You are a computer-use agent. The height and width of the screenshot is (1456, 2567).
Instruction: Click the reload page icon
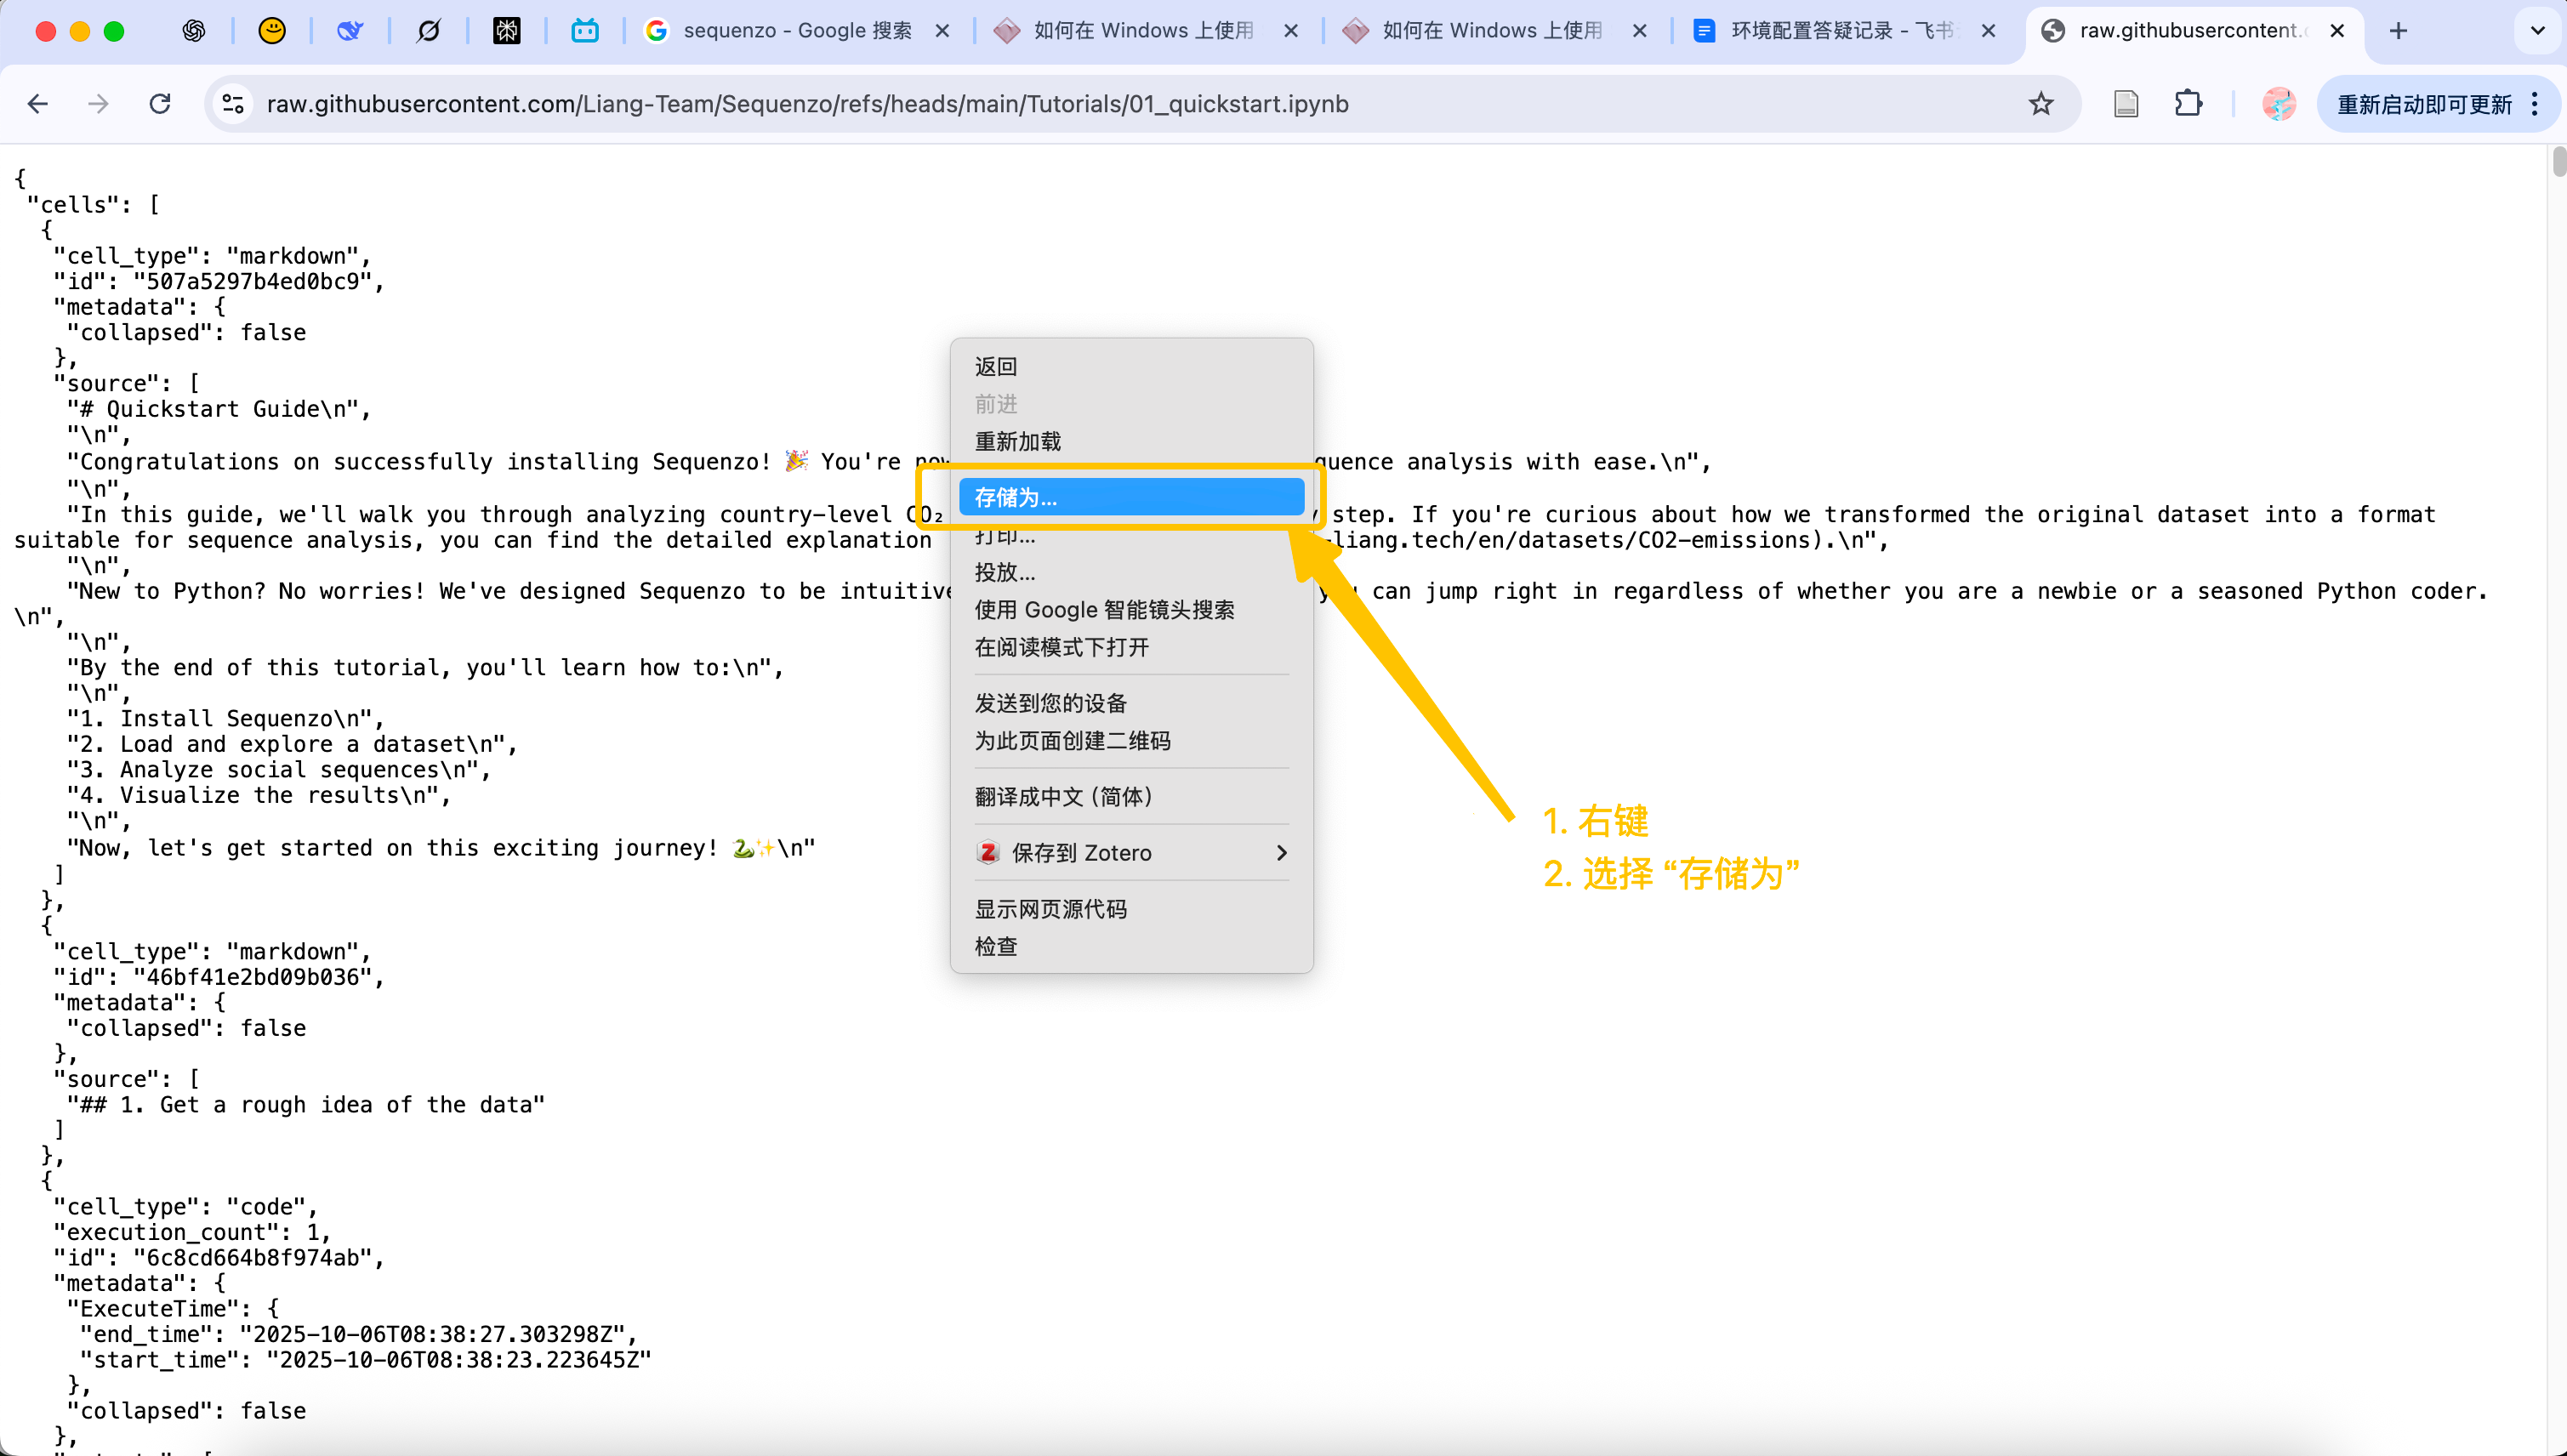pos(160,104)
